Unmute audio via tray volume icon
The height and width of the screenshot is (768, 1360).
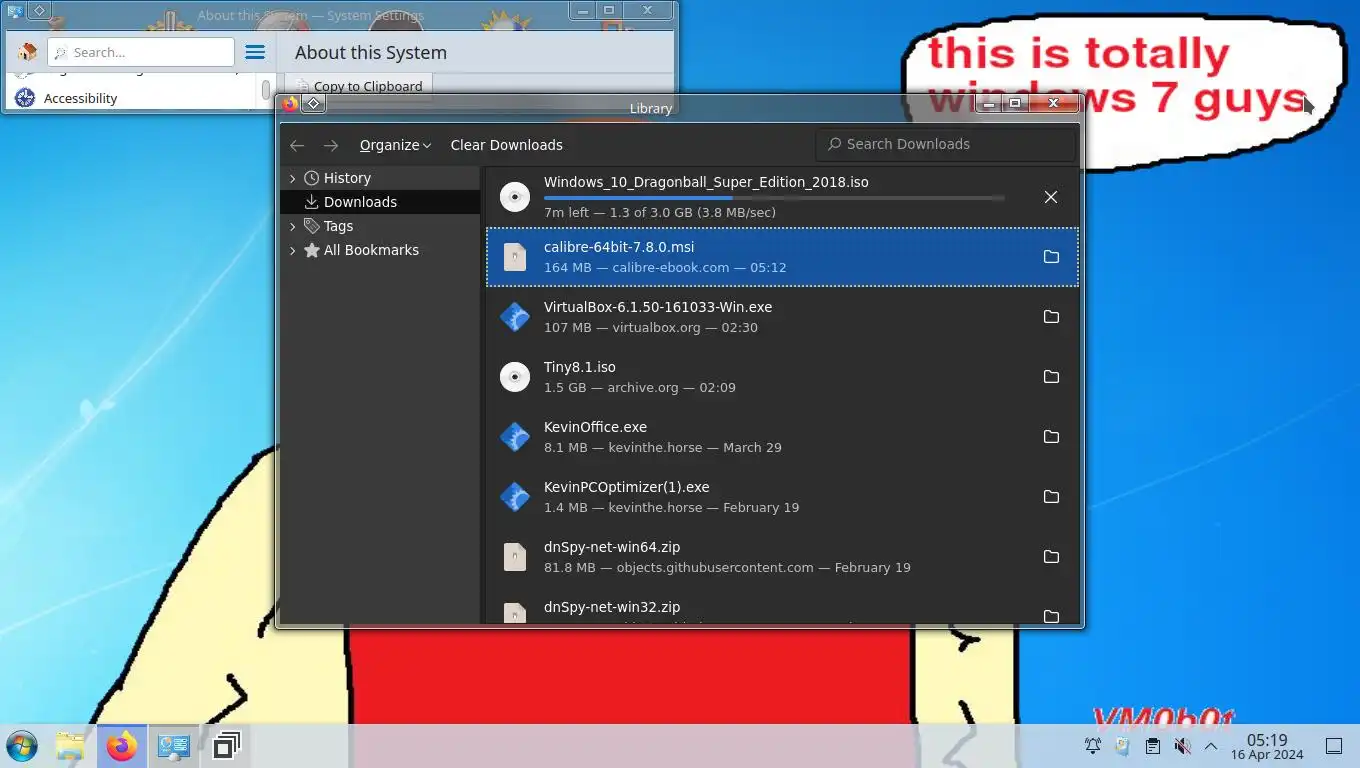click(x=1182, y=746)
